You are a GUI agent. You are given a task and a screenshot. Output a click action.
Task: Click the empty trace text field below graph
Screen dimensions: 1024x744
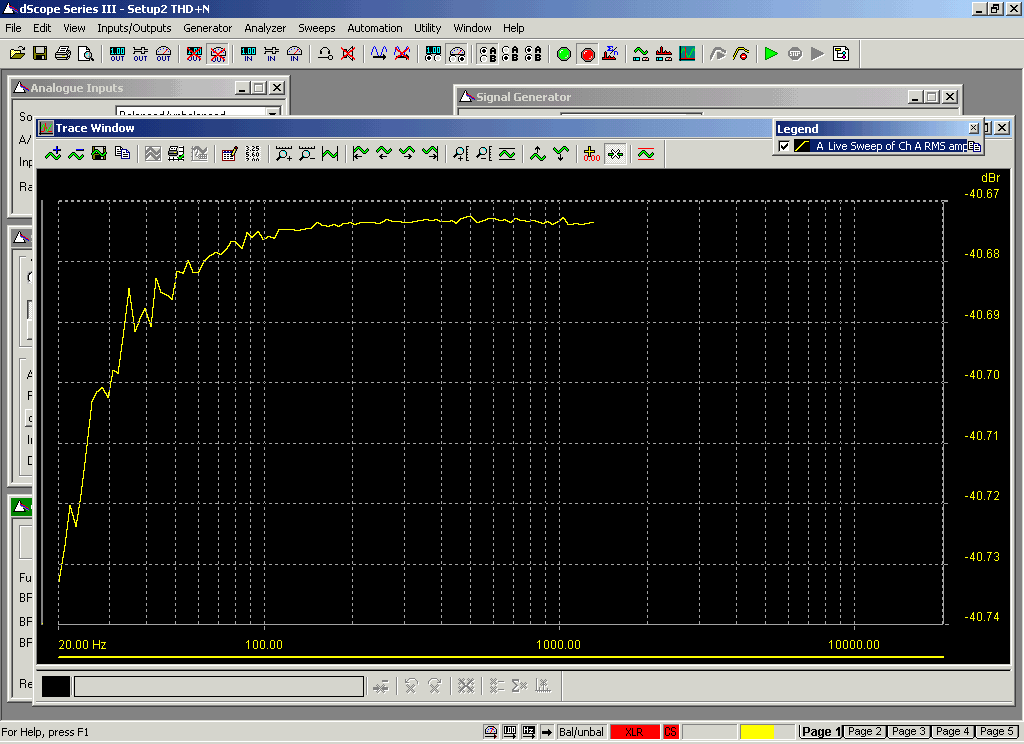(219, 686)
